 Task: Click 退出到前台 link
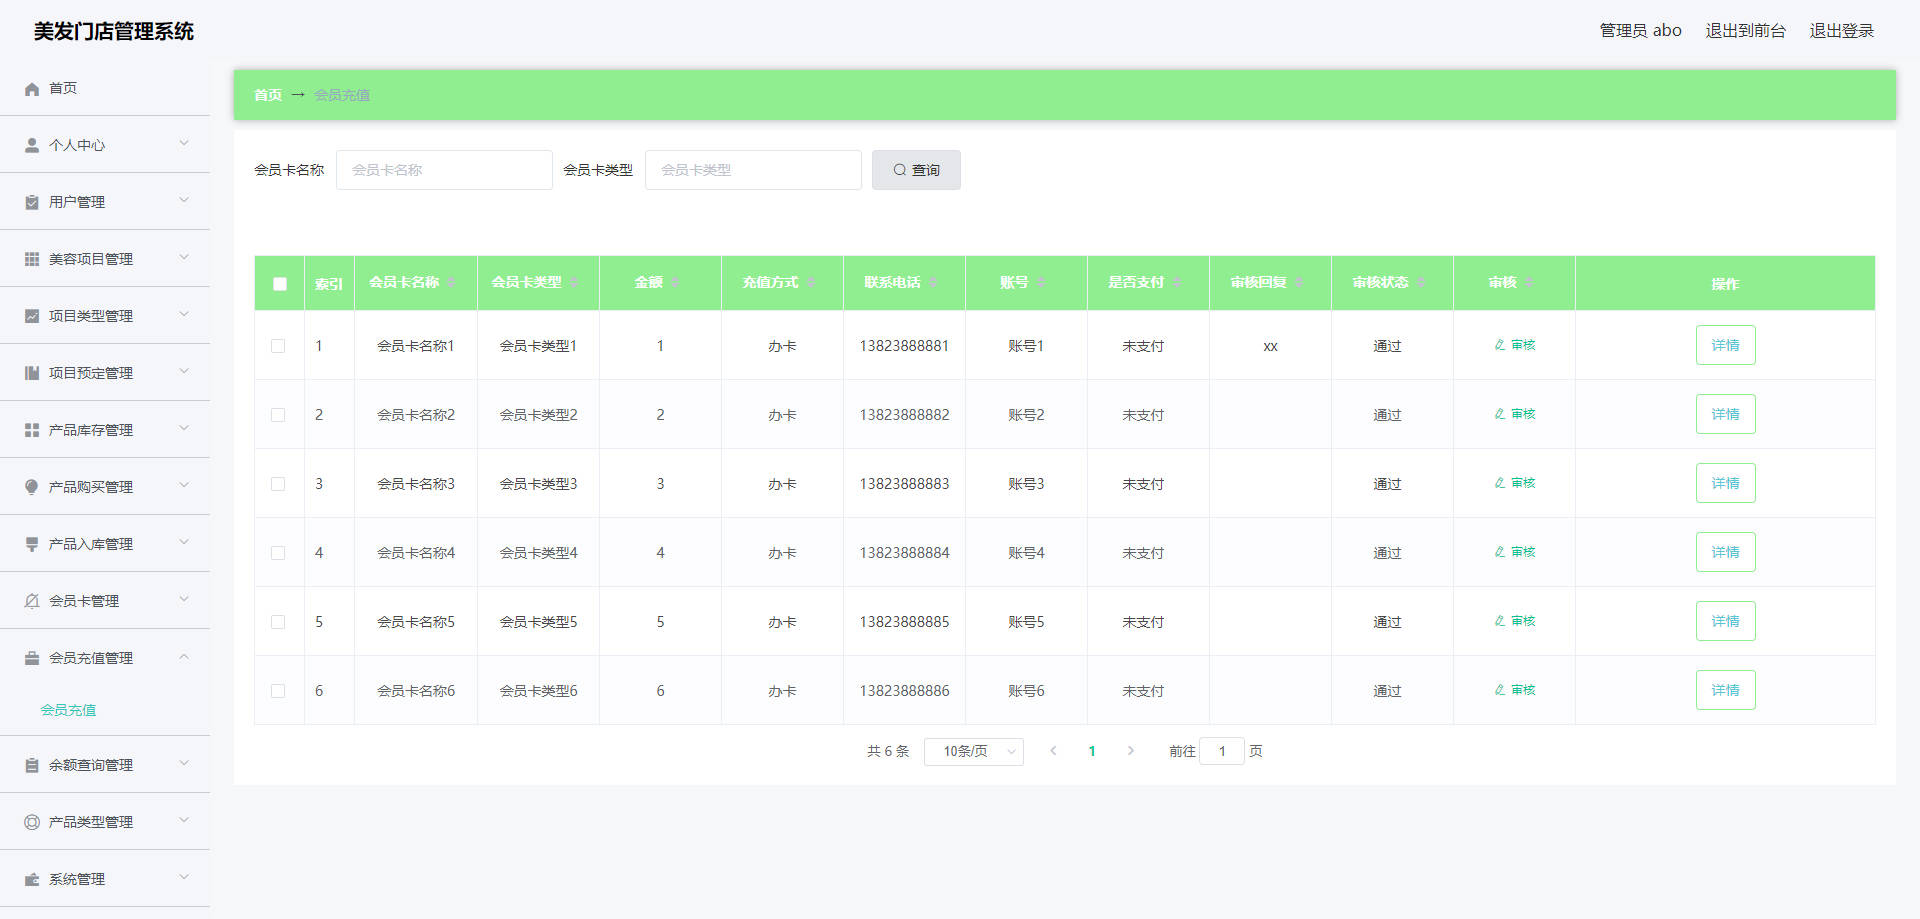click(1745, 31)
